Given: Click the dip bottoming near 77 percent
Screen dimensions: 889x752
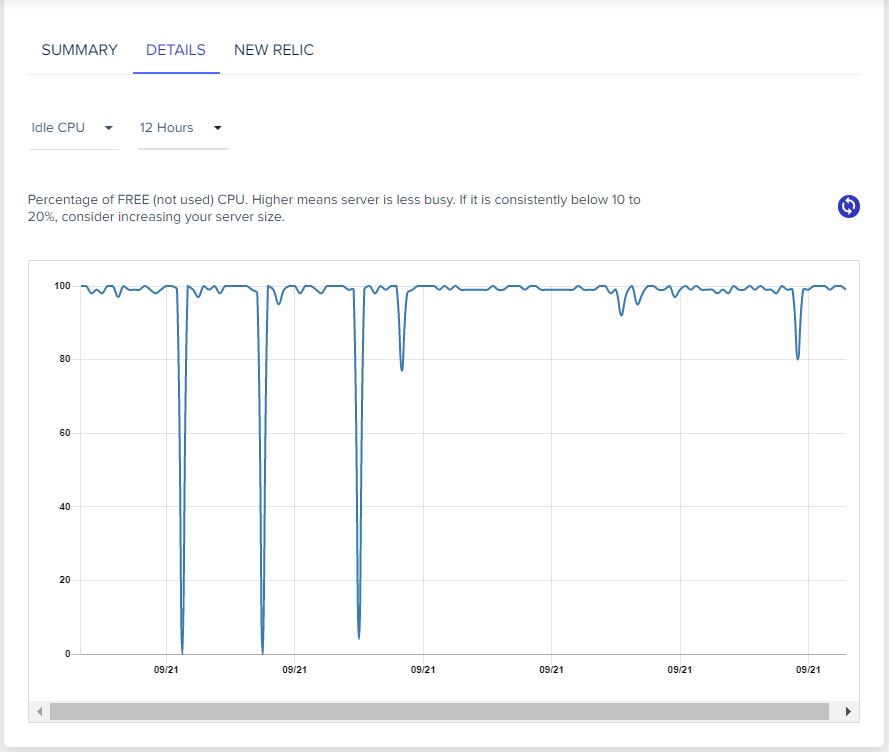Looking at the screenshot, I should (402, 369).
